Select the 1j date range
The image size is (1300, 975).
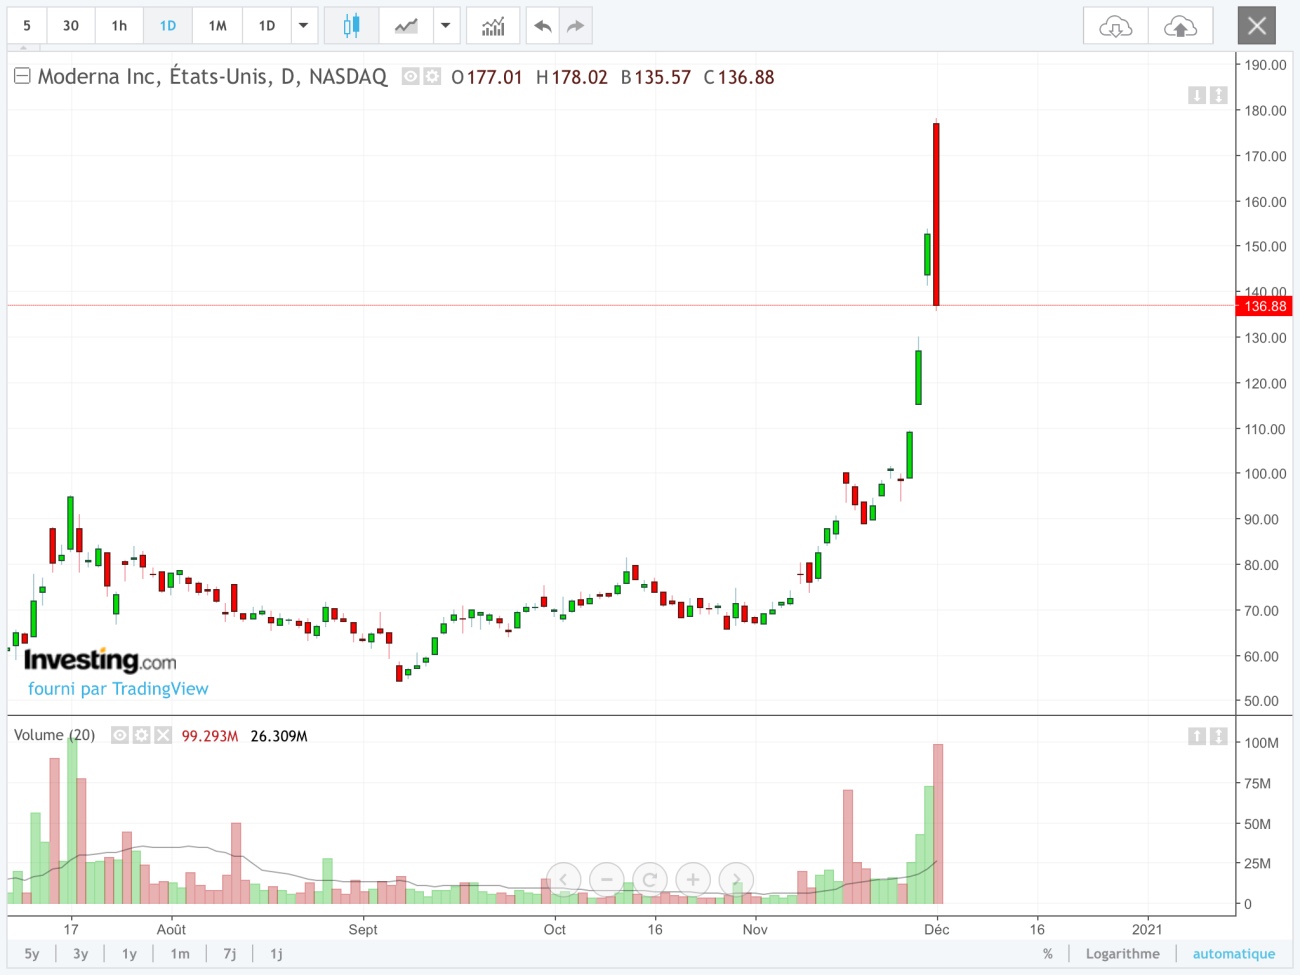(x=276, y=954)
